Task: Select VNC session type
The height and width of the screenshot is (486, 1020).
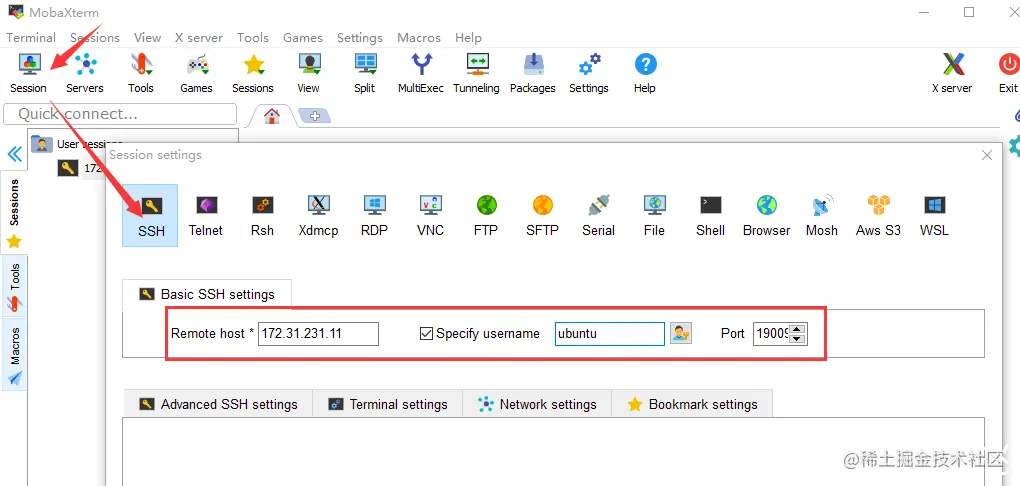Action: pyautogui.click(x=431, y=216)
